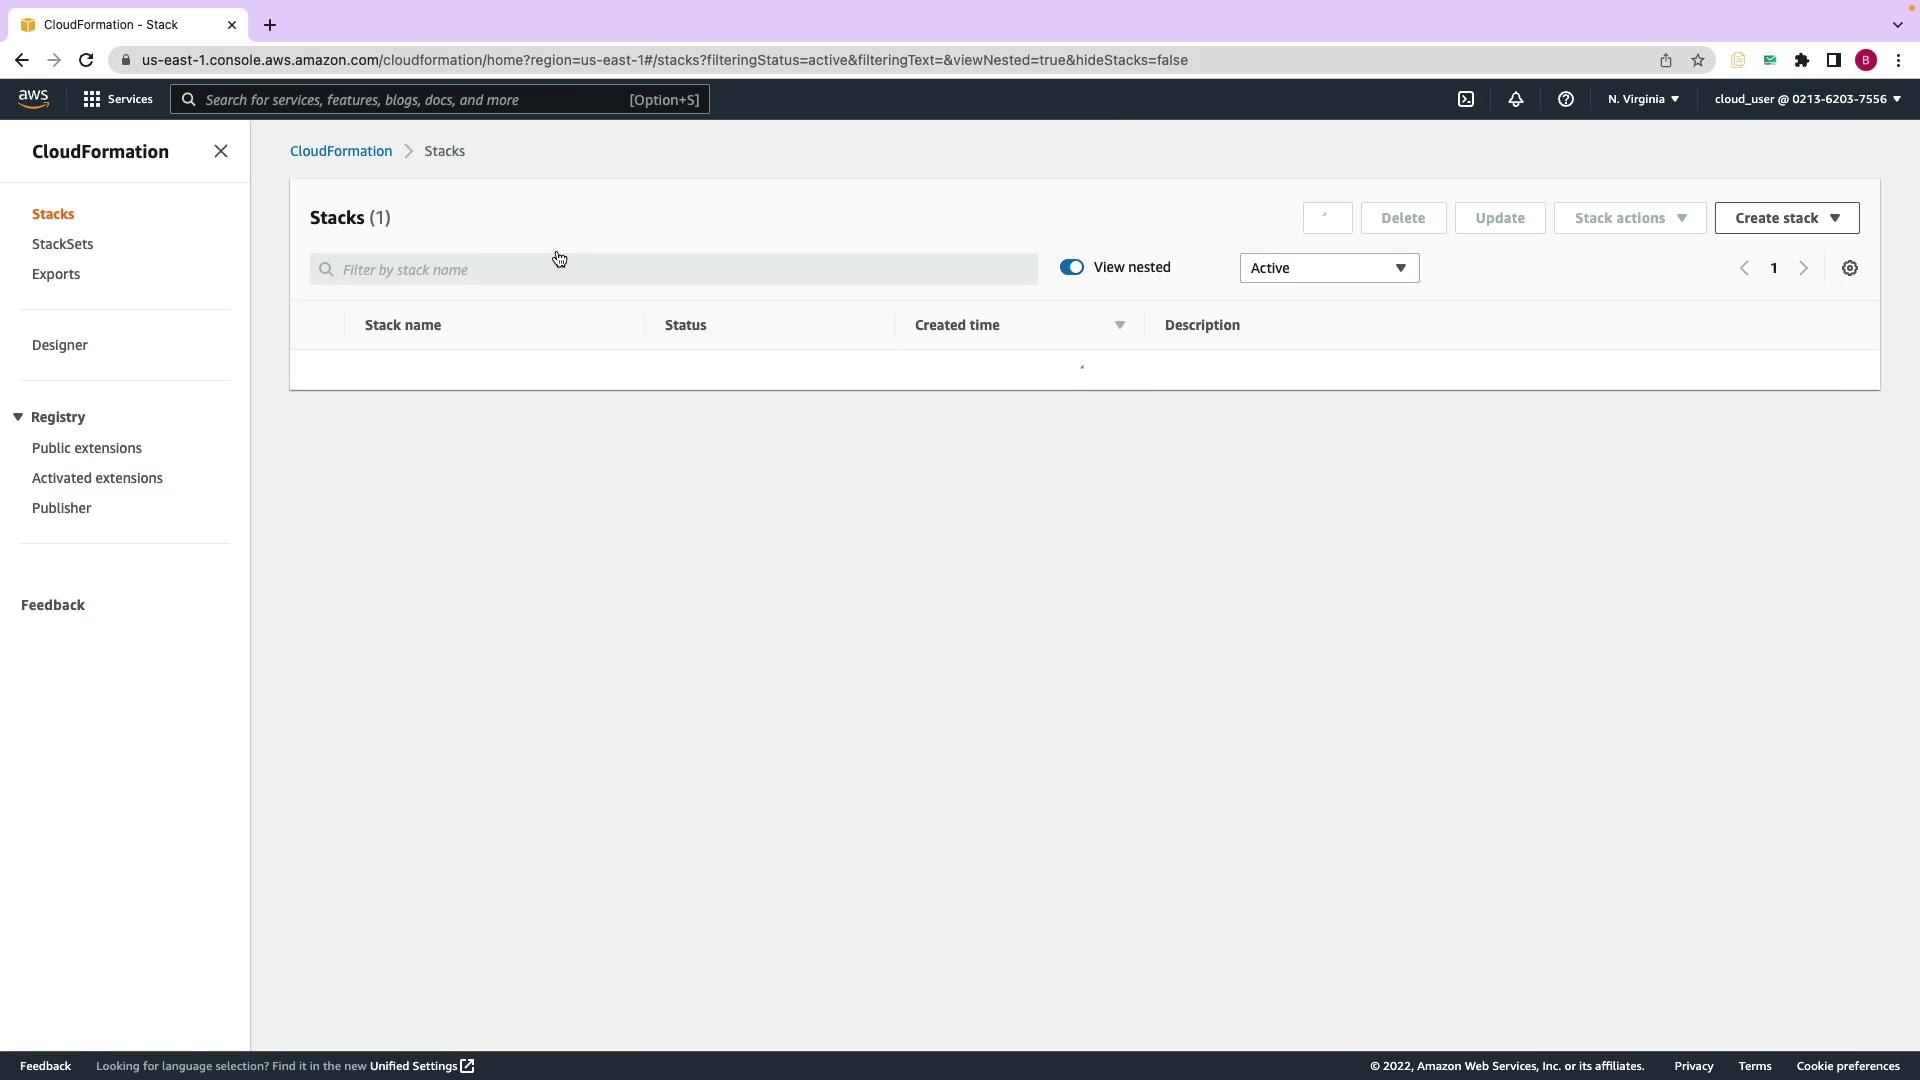Click the help question mark icon

[1566, 99]
